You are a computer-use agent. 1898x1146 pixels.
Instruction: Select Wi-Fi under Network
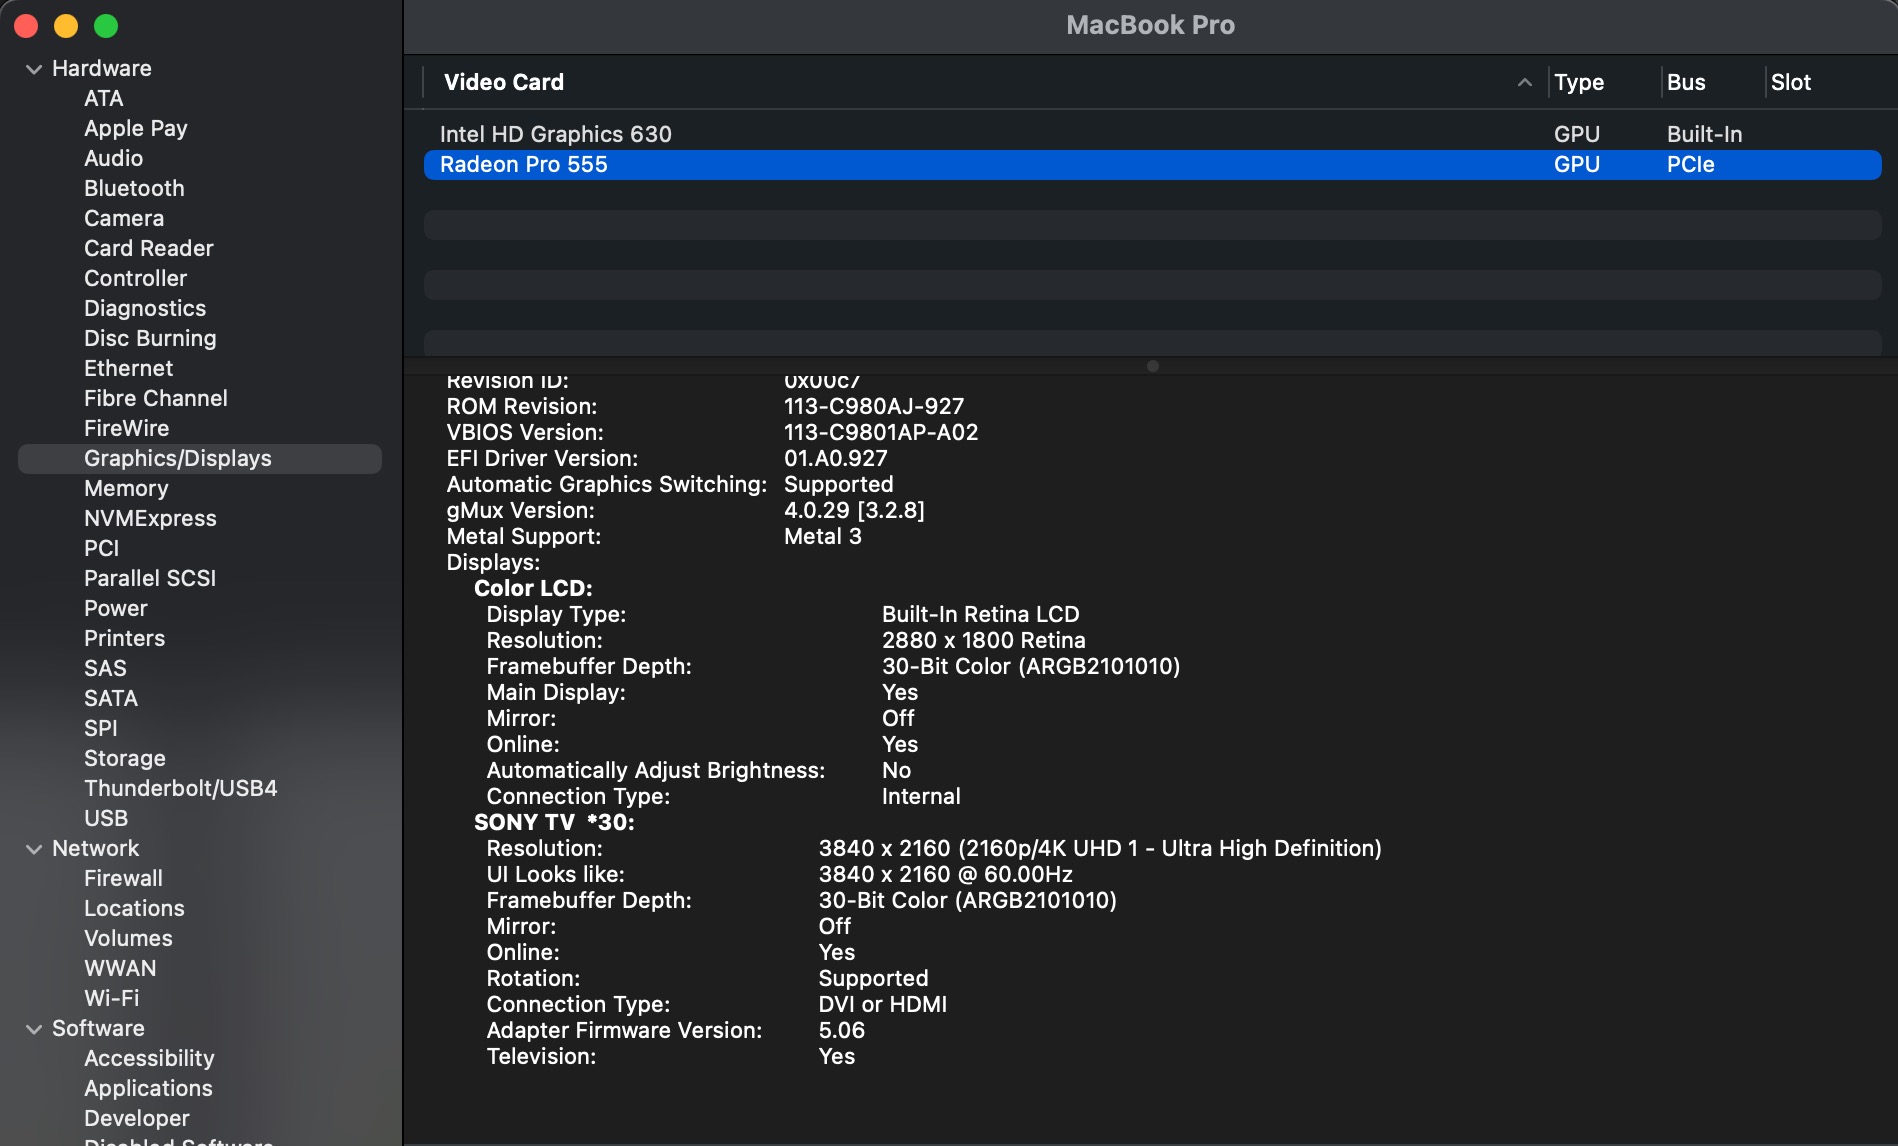coord(112,998)
